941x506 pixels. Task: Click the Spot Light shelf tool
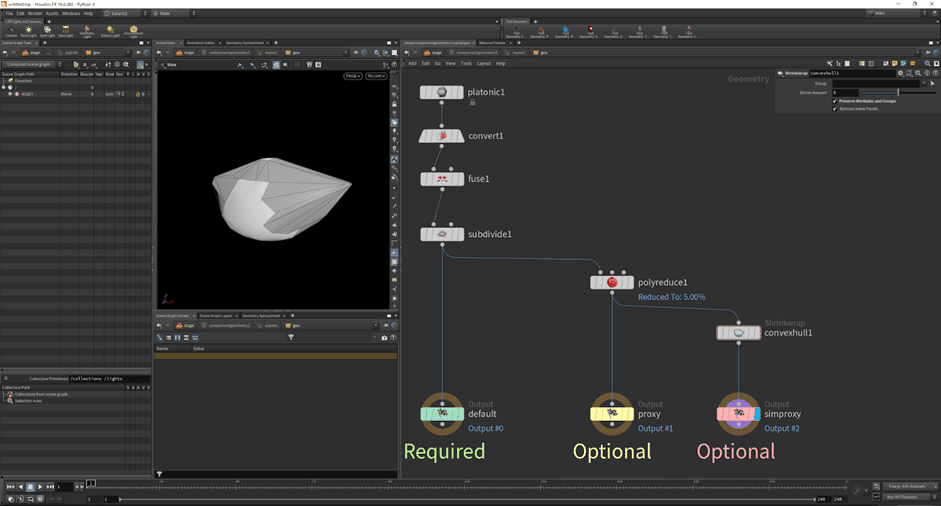pos(47,31)
